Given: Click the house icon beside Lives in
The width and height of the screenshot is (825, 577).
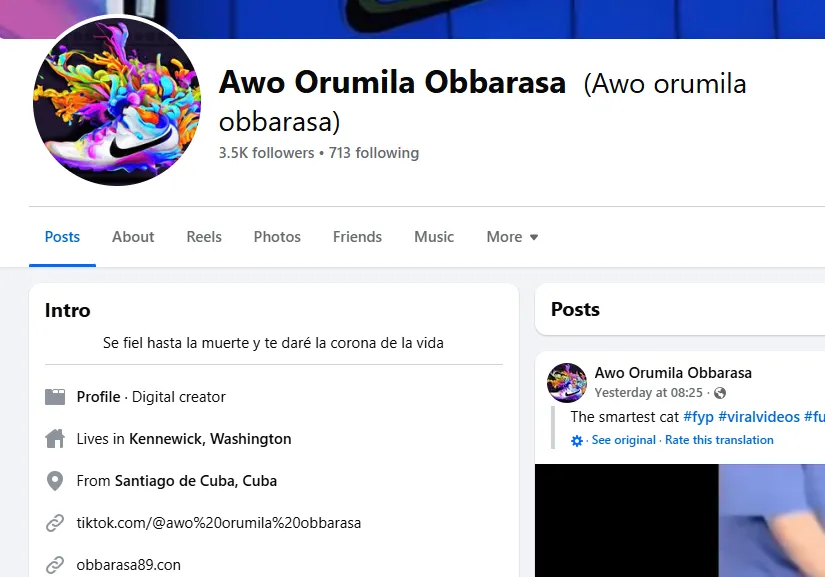Looking at the screenshot, I should pos(55,439).
